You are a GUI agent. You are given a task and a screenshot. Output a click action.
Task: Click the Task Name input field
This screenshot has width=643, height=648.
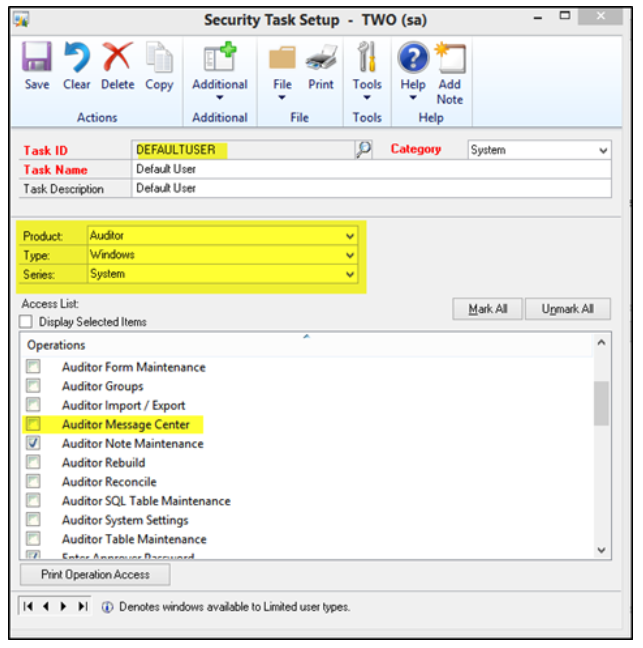pyautogui.click(x=372, y=169)
